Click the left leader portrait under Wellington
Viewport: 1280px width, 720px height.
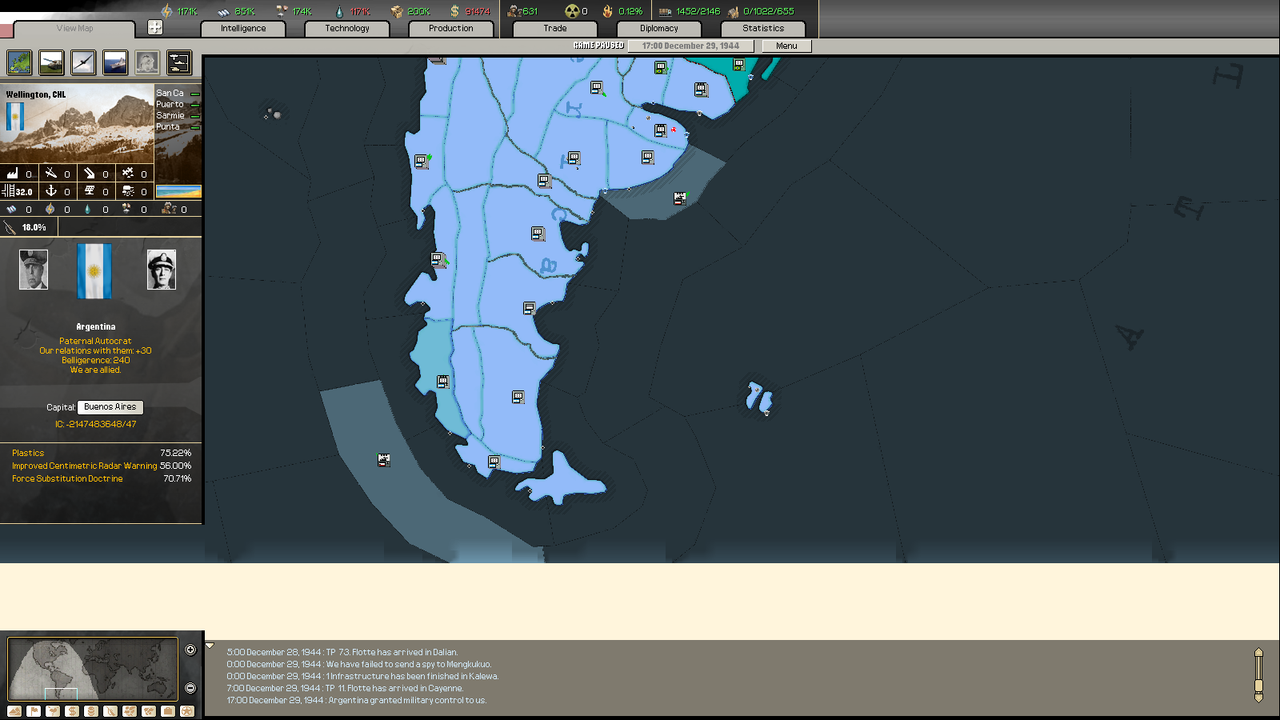coord(33,270)
